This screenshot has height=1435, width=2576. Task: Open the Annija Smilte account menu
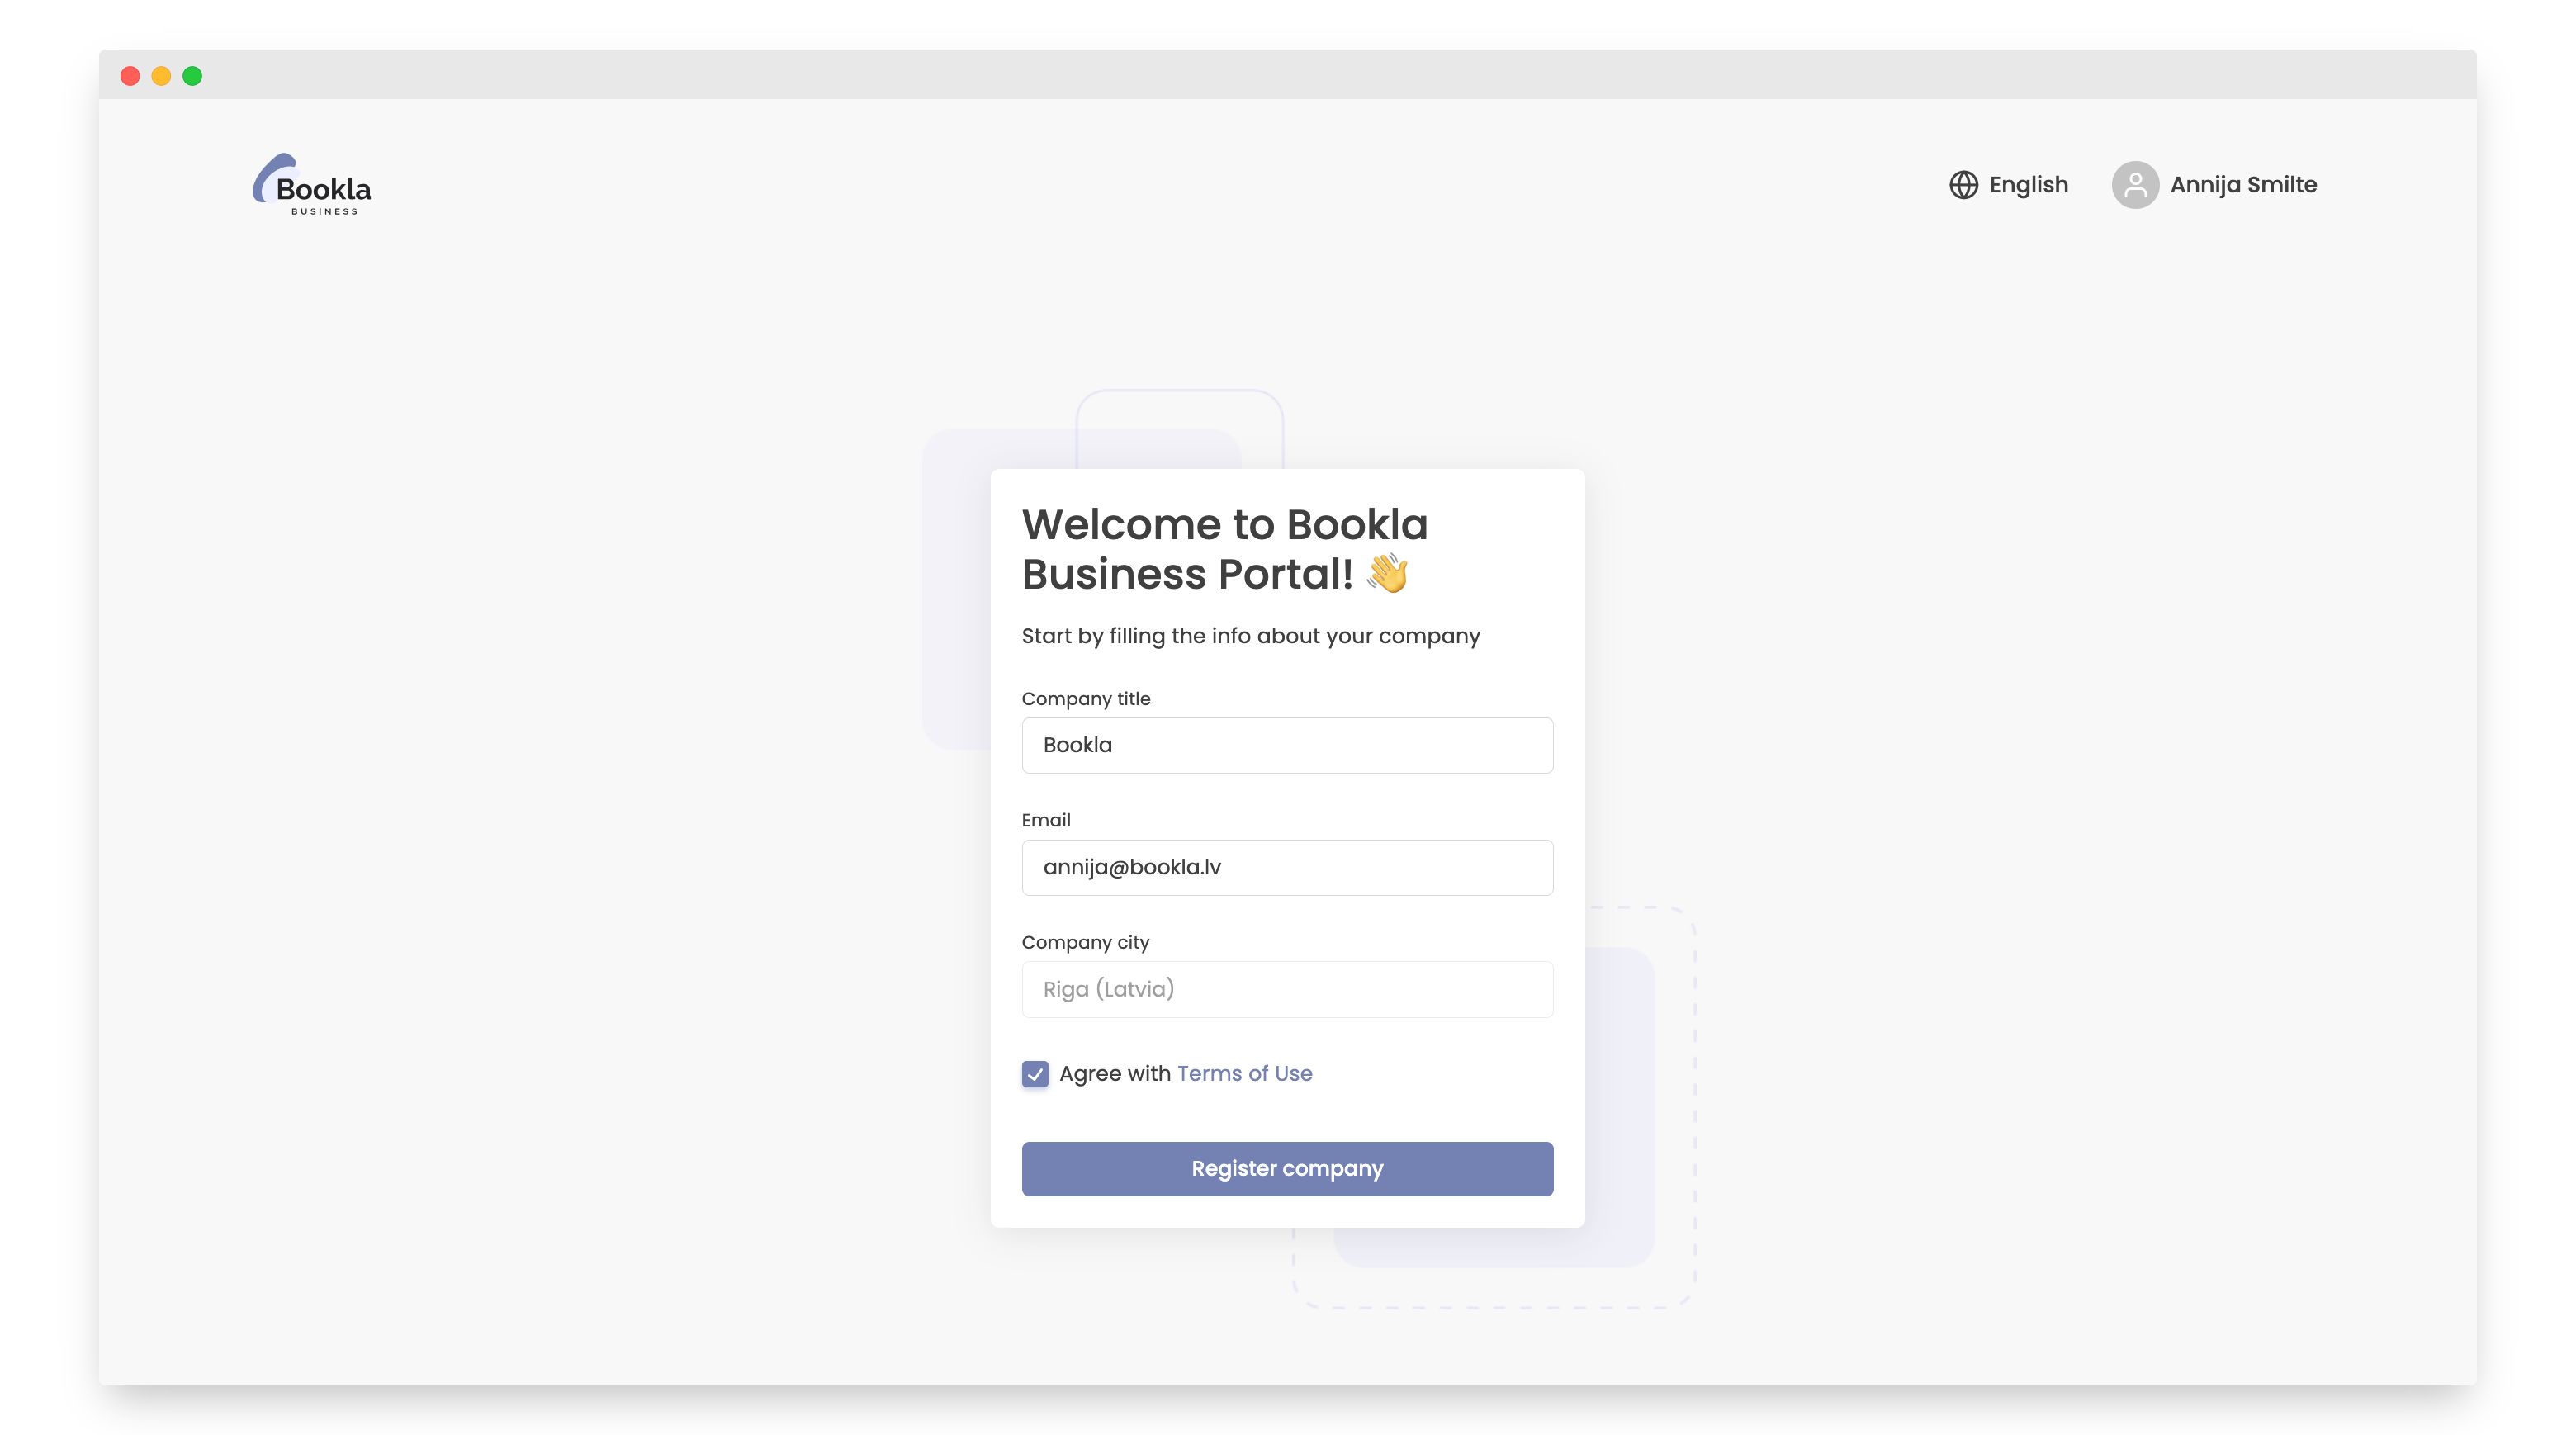click(x=2242, y=185)
